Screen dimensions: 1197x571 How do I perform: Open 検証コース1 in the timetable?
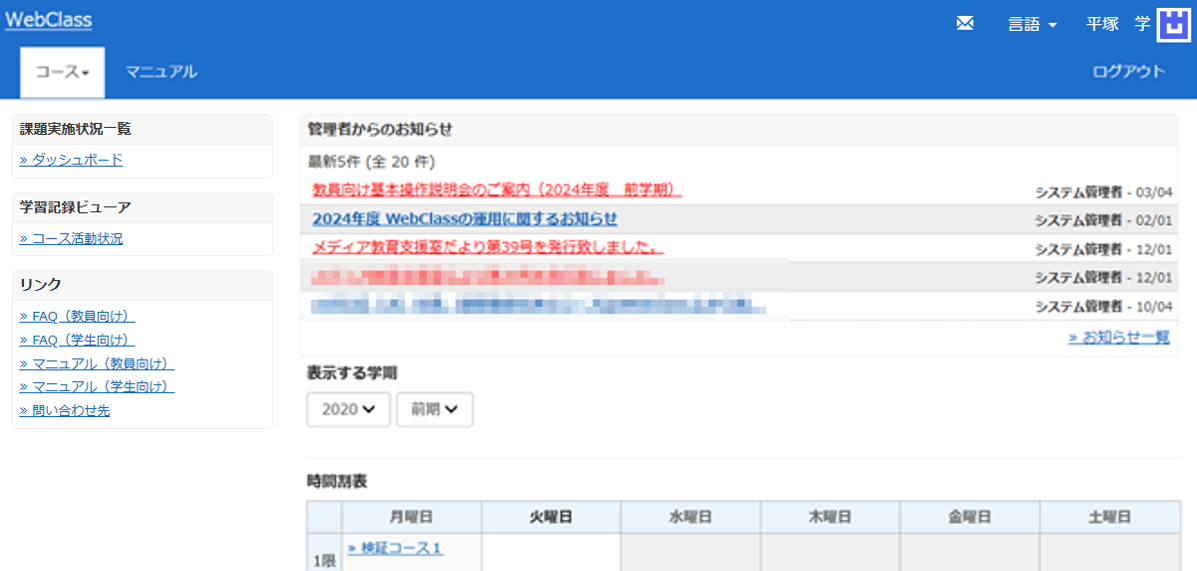click(395, 548)
